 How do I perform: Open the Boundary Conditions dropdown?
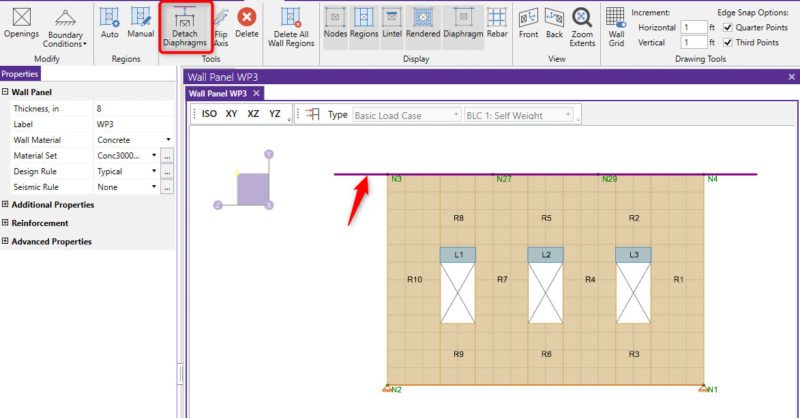coord(68,27)
